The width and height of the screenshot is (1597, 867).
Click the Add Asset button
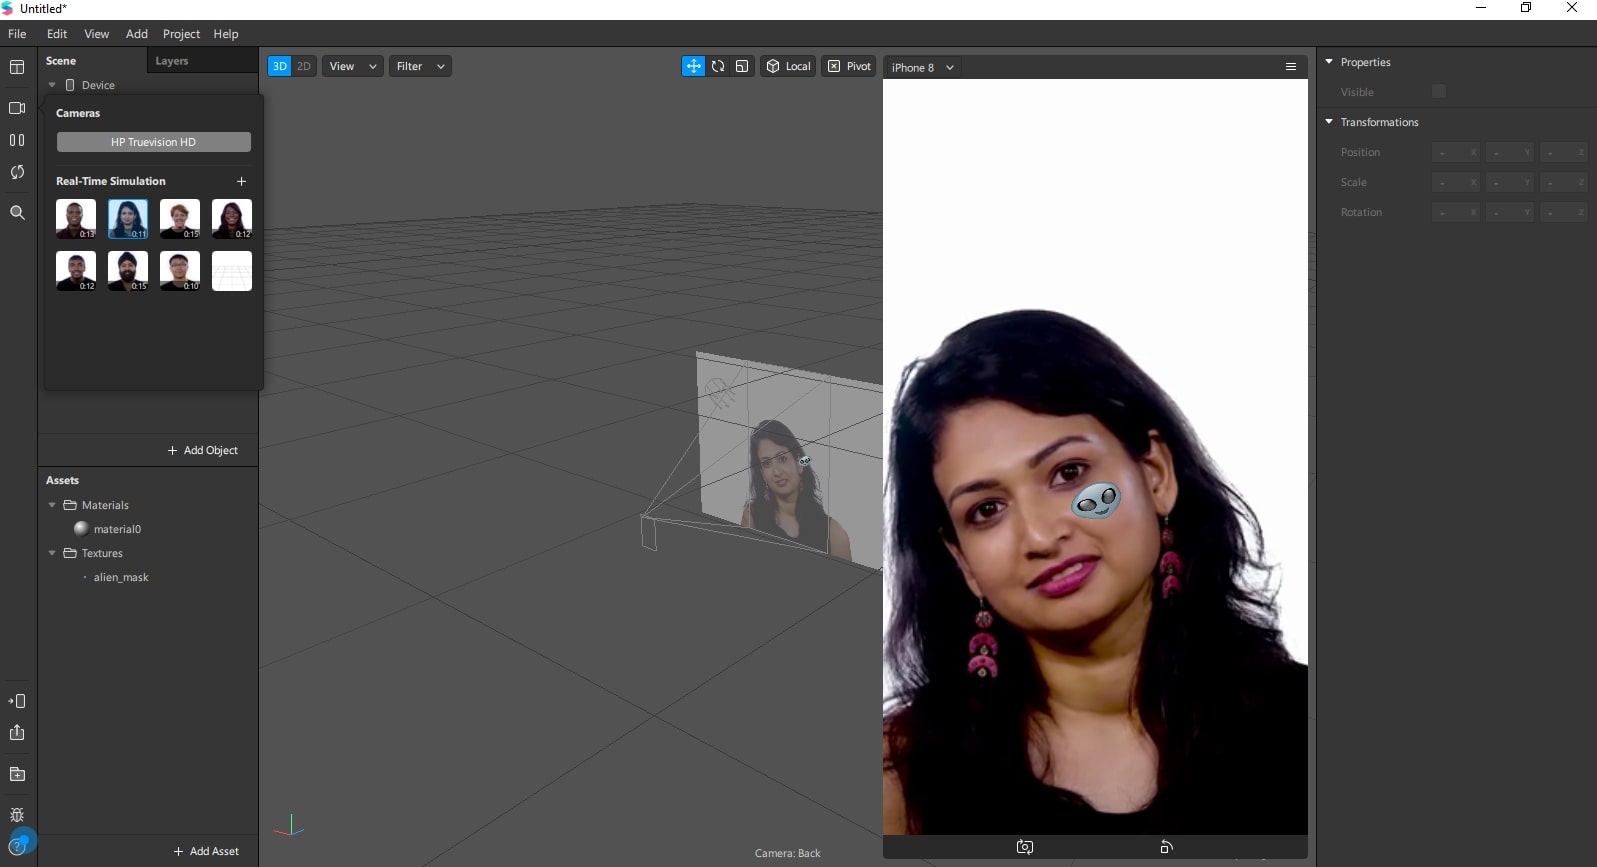point(206,851)
